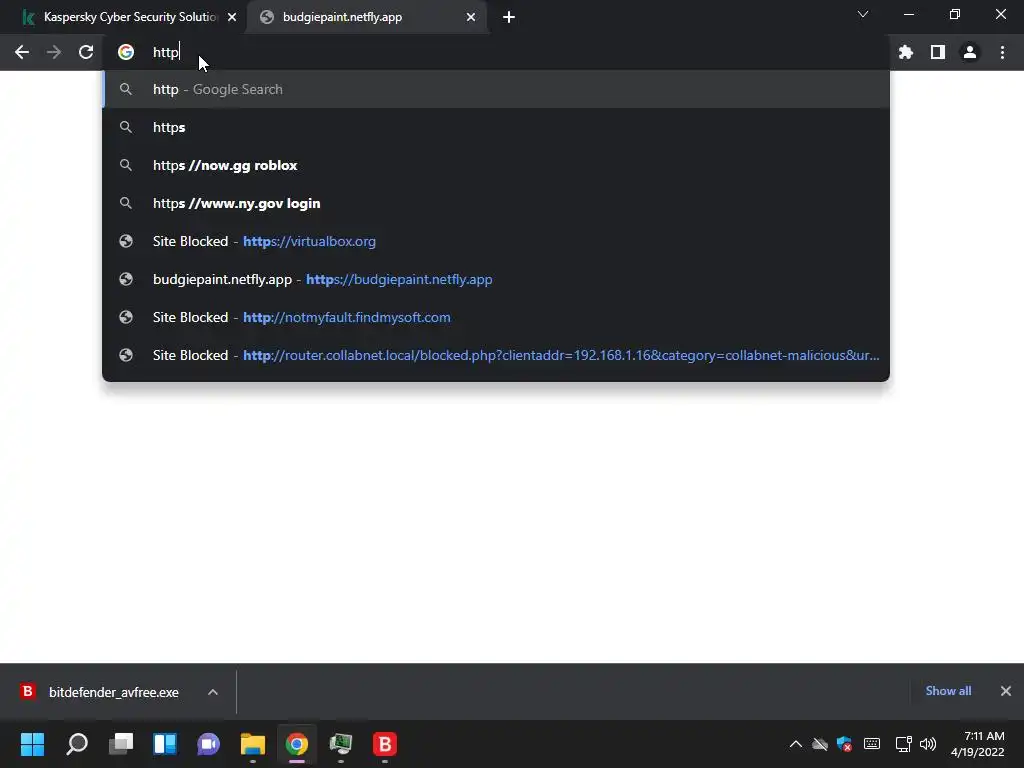Image resolution: width=1024 pixels, height=768 pixels.
Task: Go back with the browser back arrow
Action: point(22,52)
